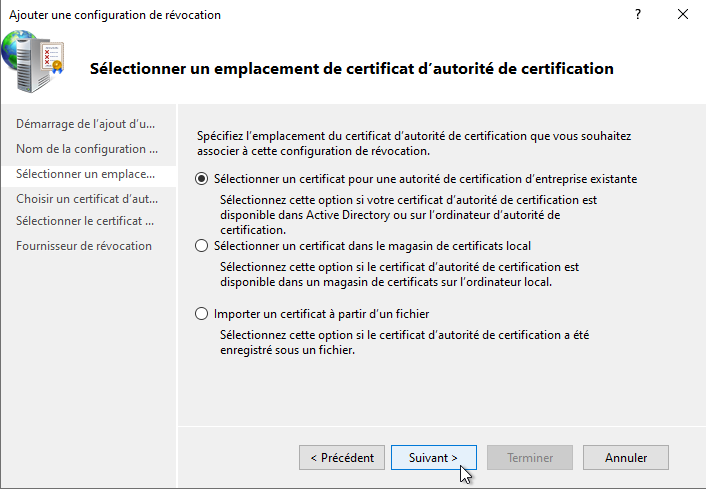This screenshot has height=490, width=706.
Task: Click the Spécifiez l'emplacement instruction text
Action: pos(414,143)
